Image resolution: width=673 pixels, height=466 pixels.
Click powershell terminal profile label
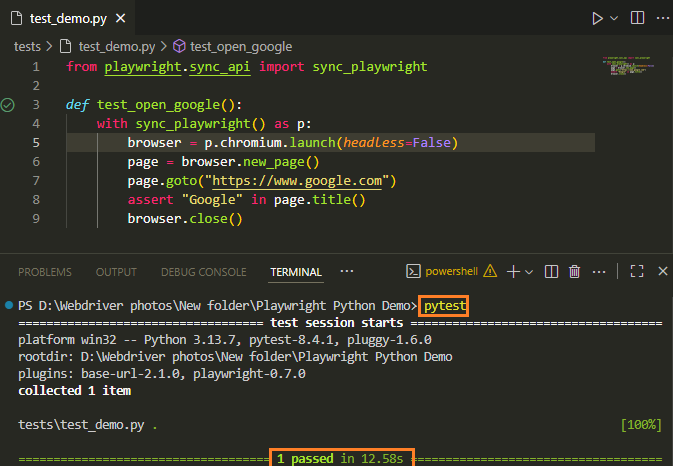452,271
